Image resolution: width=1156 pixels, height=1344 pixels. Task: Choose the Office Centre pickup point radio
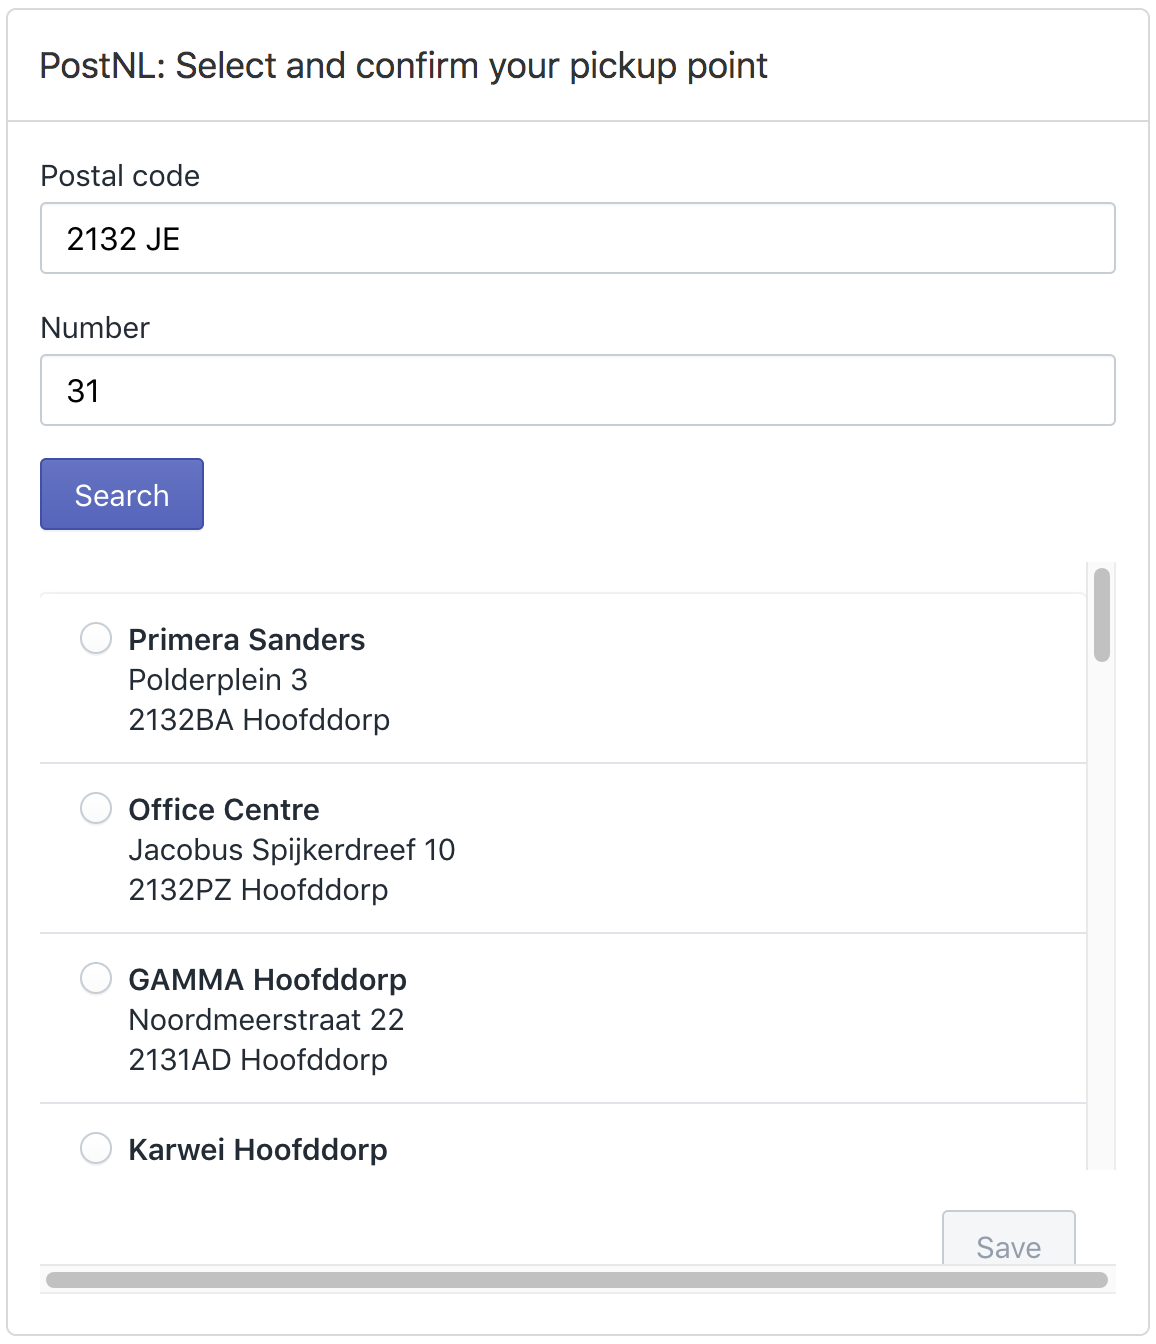(96, 808)
